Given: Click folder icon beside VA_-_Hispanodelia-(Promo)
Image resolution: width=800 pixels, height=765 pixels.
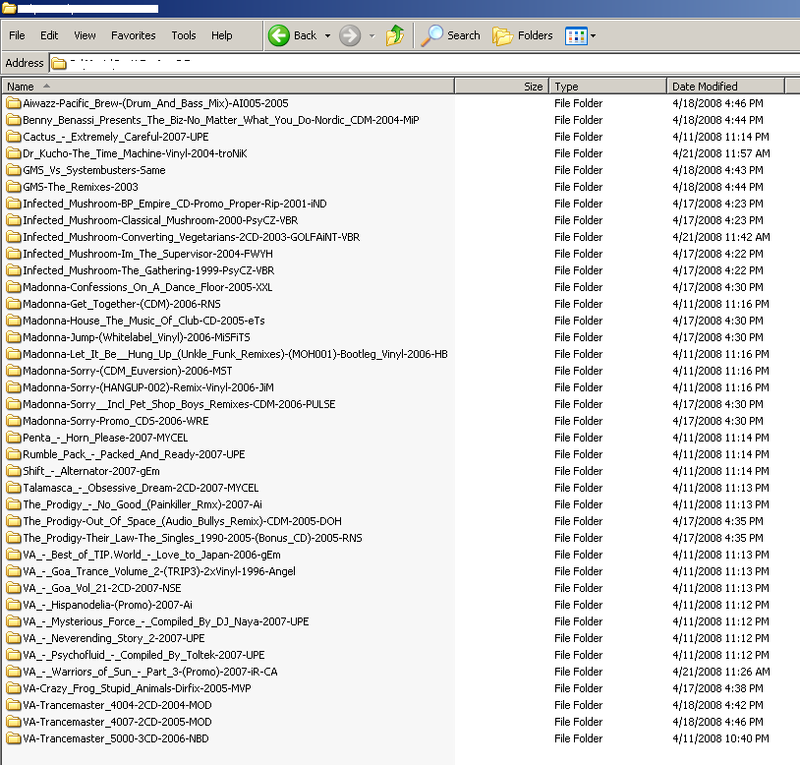Looking at the screenshot, I should (x=13, y=605).
